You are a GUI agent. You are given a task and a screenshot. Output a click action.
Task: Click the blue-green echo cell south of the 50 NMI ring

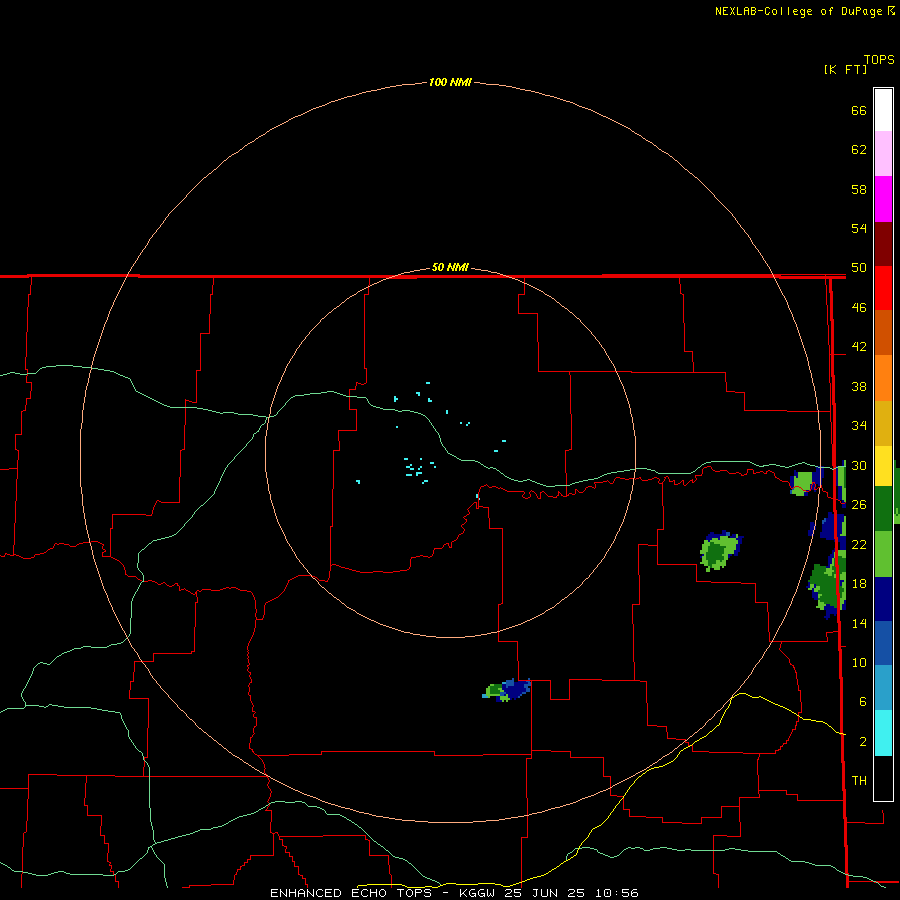506,689
